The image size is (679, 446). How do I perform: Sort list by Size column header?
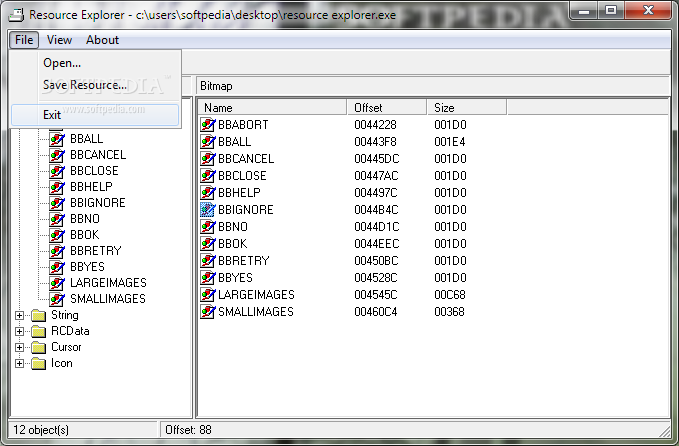pos(467,107)
